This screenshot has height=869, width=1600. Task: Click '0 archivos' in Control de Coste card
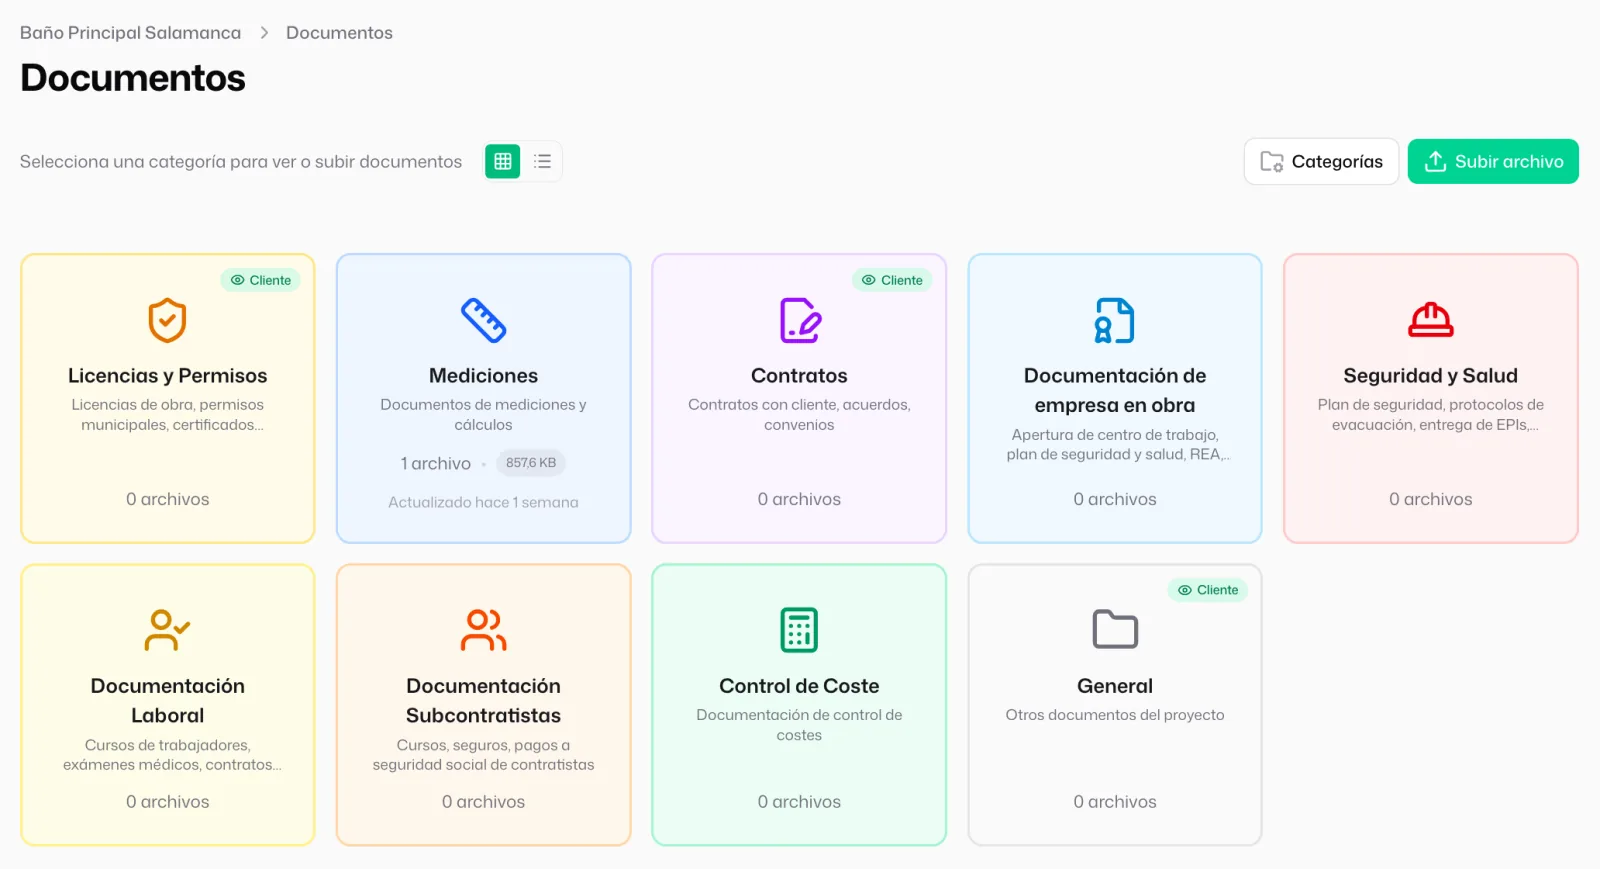799,802
